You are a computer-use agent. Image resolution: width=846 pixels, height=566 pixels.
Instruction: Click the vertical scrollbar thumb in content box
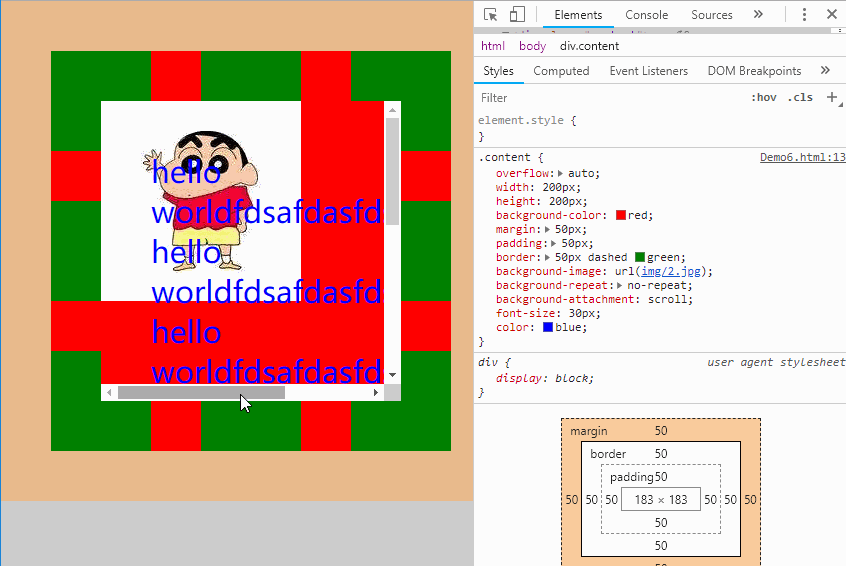(392, 172)
